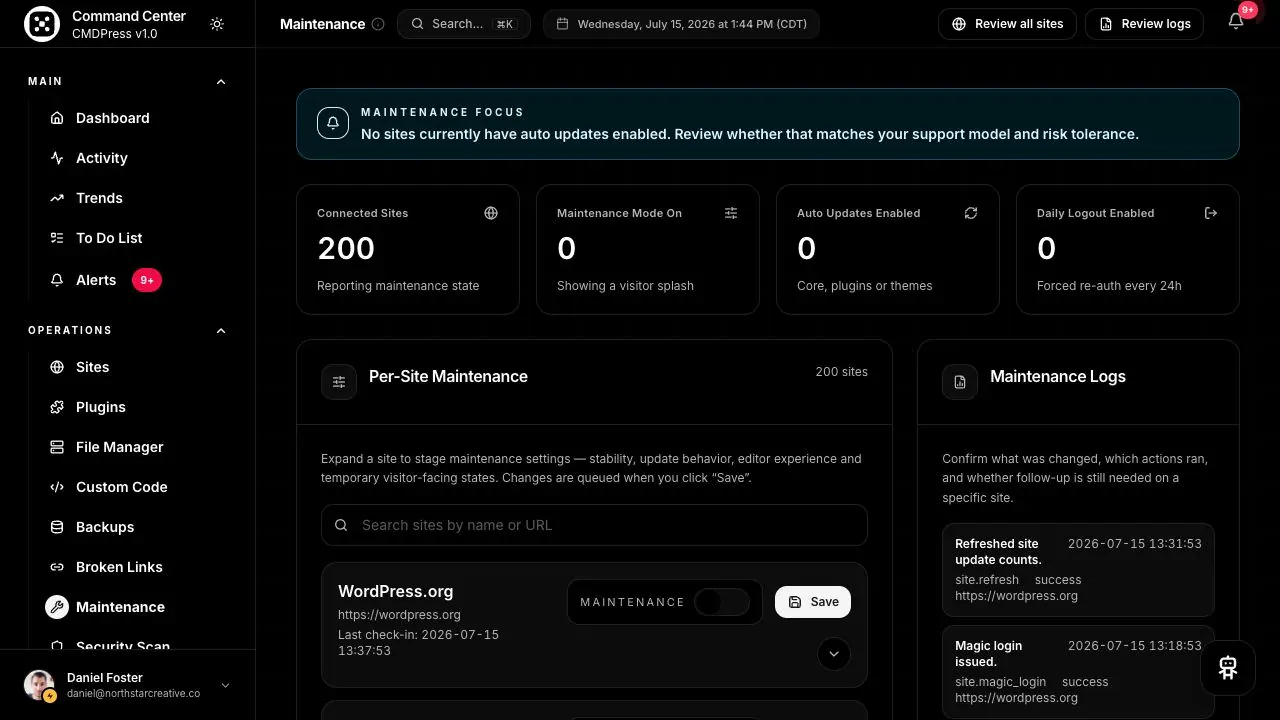Open the user account dropdown chevron
Viewport: 1280px width, 720px height.
[225, 685]
